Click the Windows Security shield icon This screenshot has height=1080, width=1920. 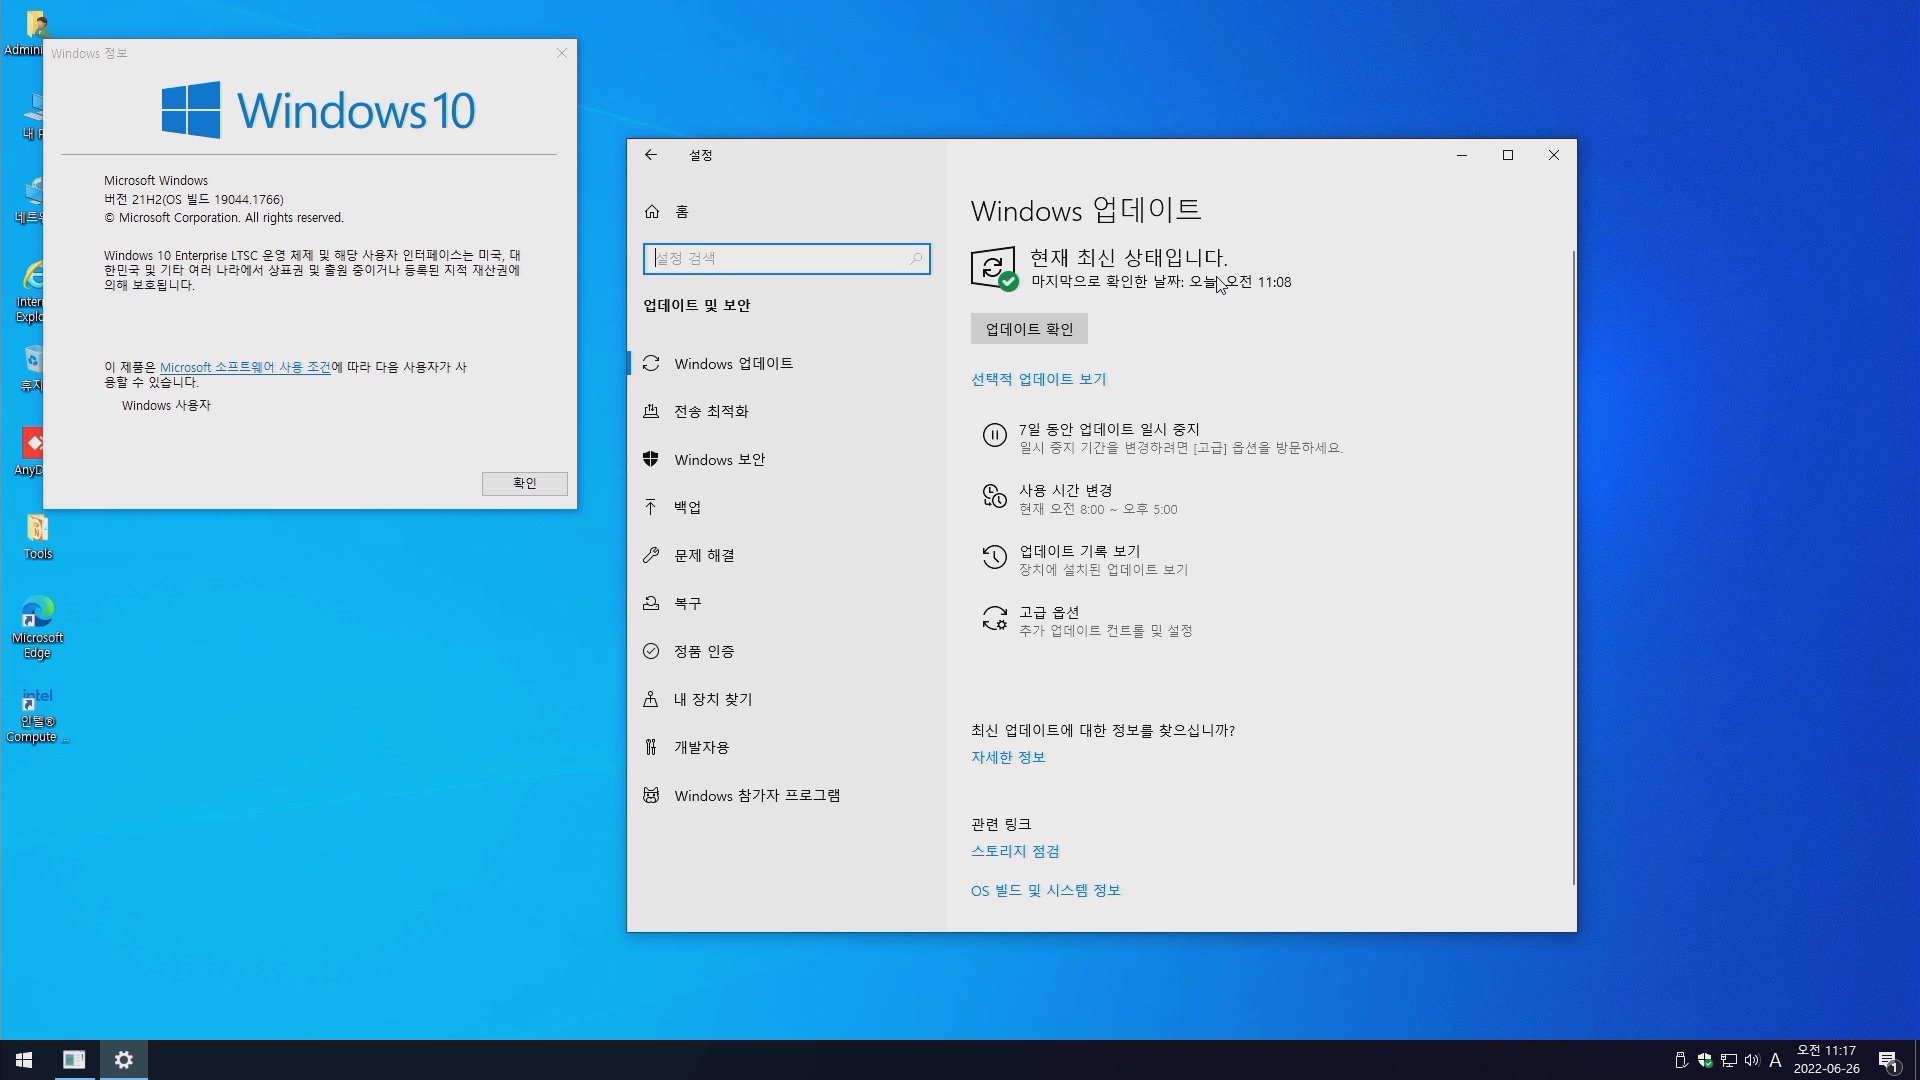(651, 460)
